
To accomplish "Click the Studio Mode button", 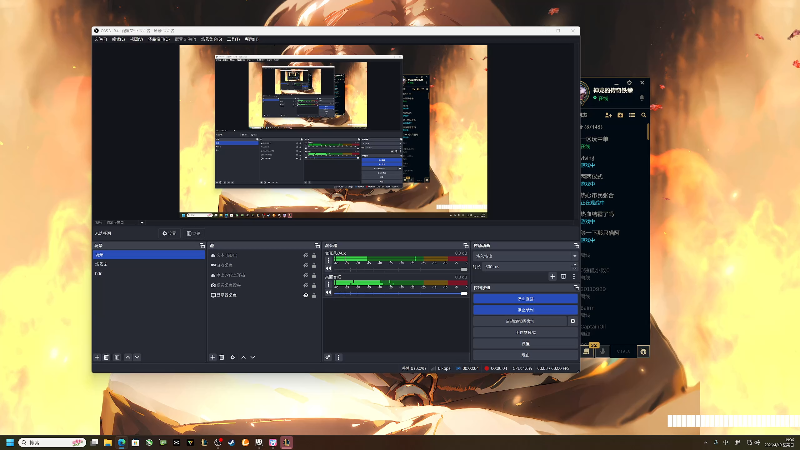I will tap(525, 333).
